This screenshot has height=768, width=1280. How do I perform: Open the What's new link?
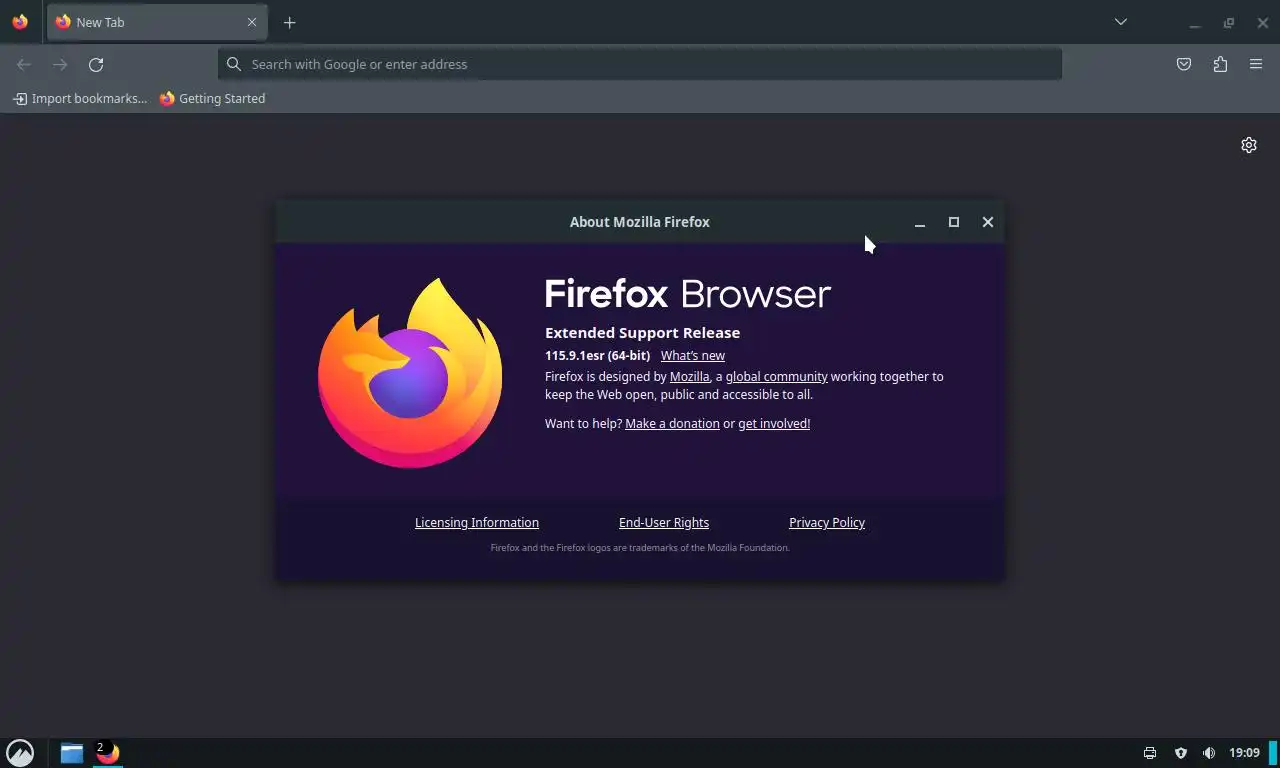click(693, 356)
